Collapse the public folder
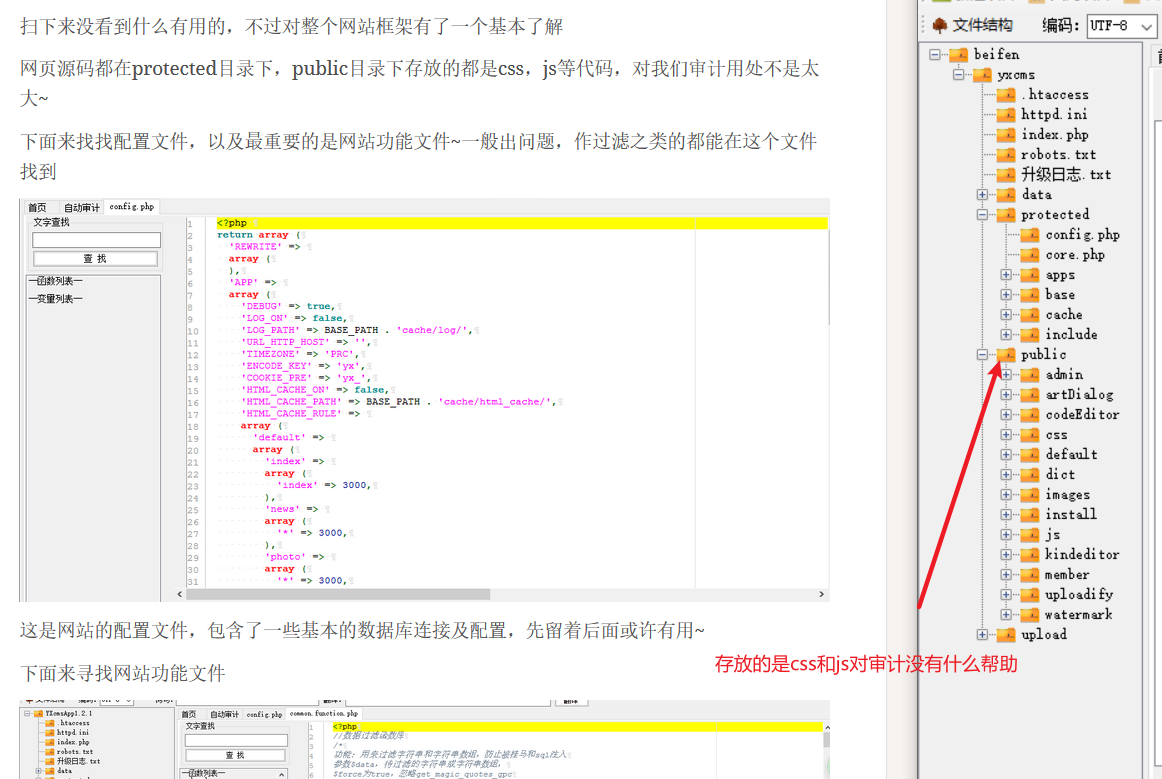The image size is (1162, 779). point(982,355)
